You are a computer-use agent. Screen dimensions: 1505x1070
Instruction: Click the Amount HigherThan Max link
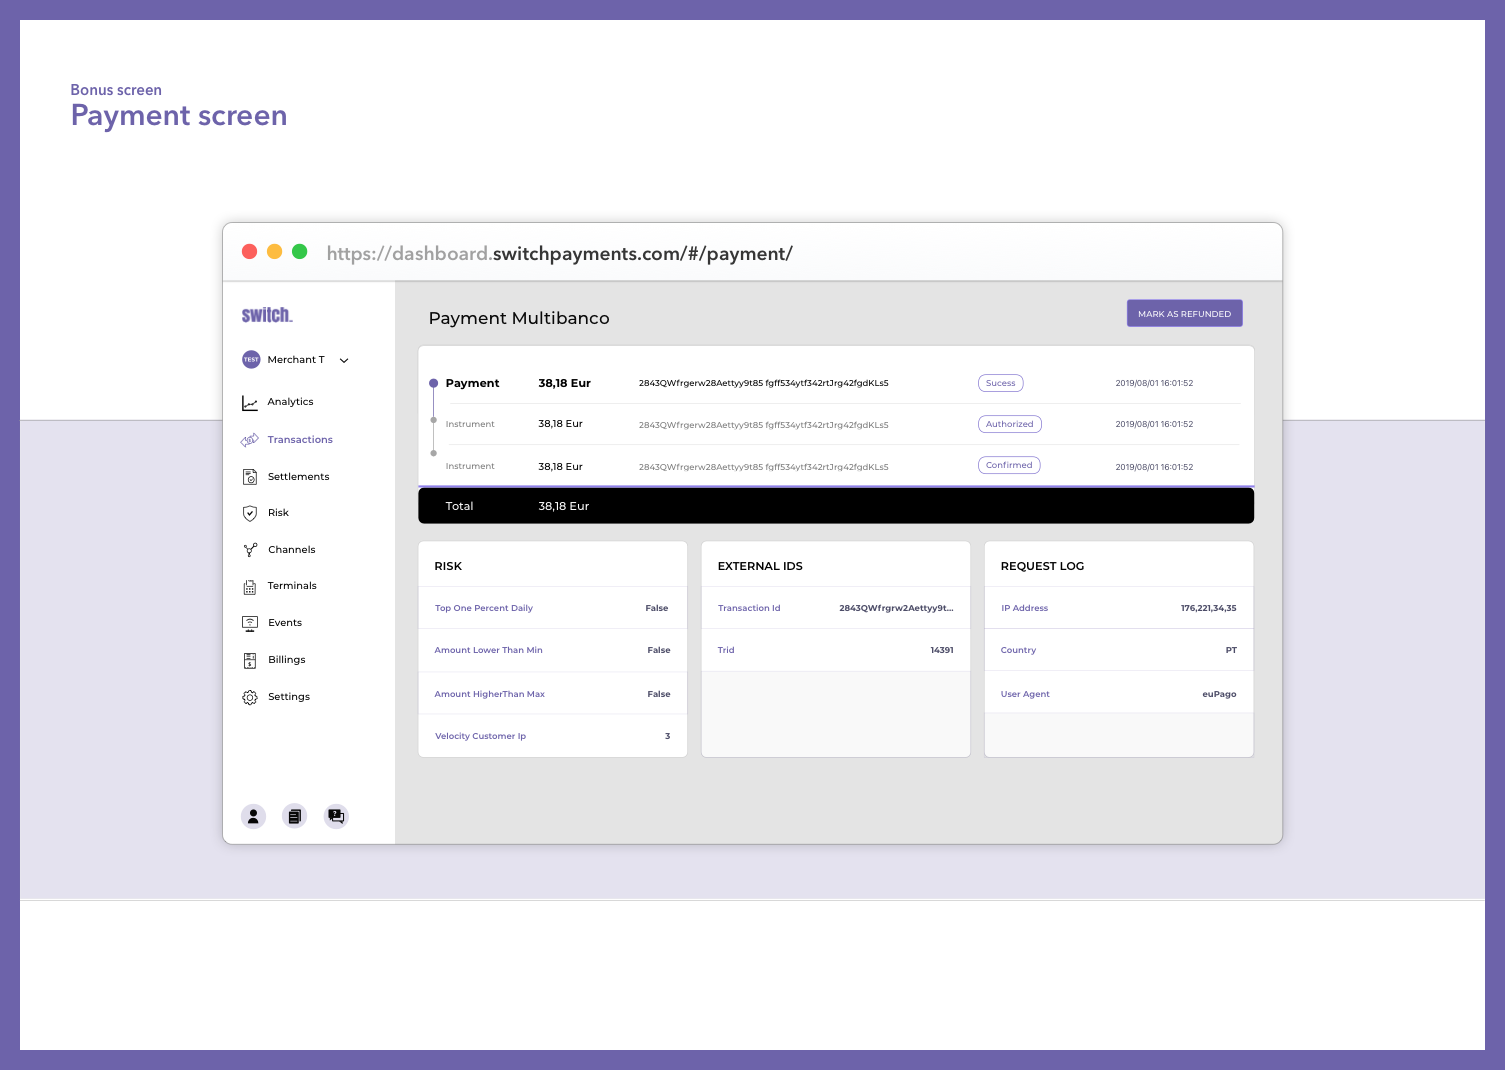(x=489, y=694)
